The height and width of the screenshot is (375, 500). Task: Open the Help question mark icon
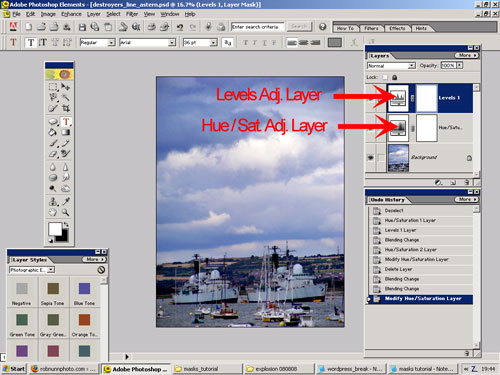322,27
